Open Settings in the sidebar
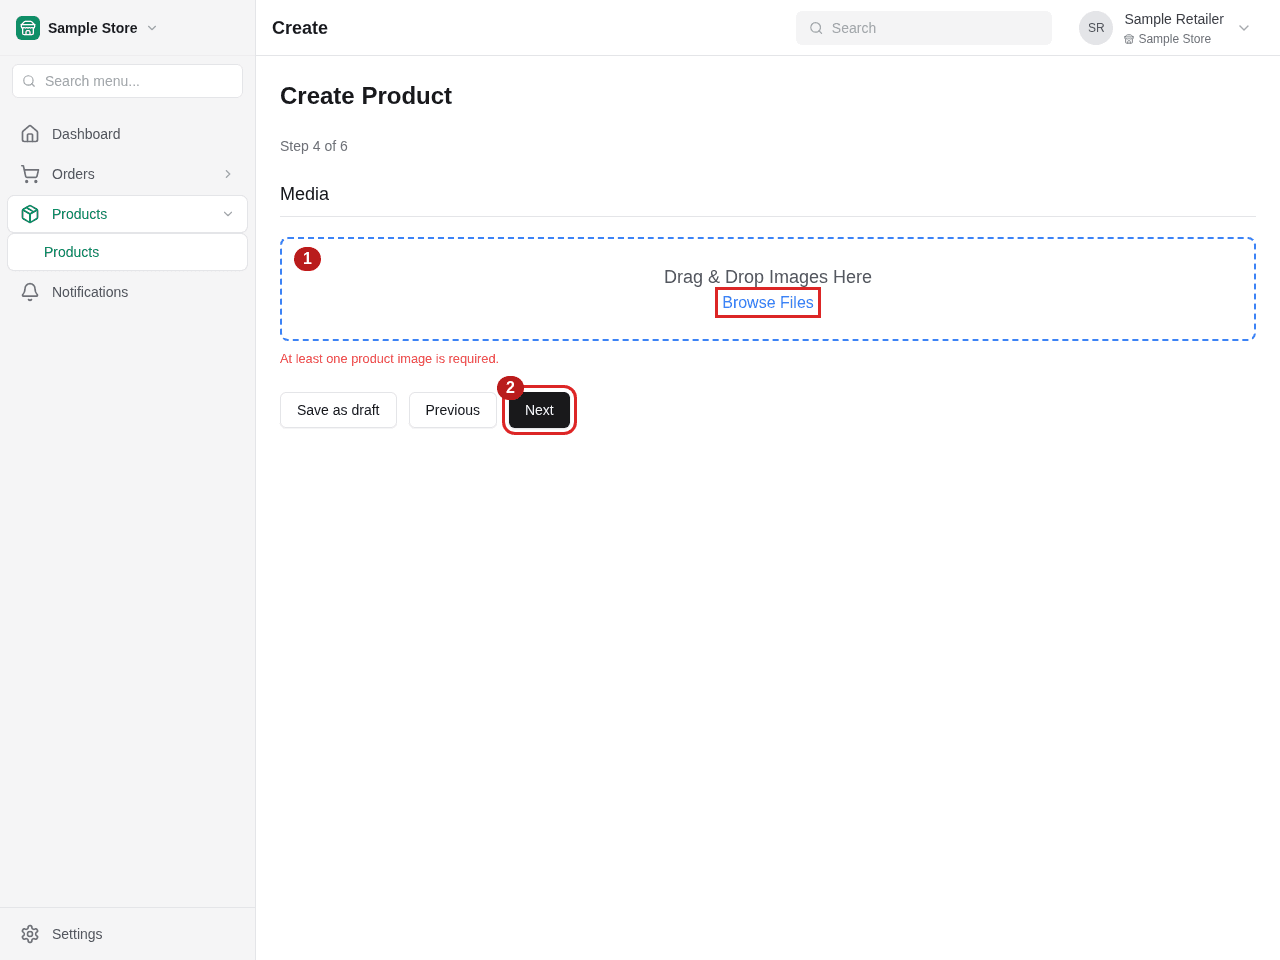 click(128, 934)
